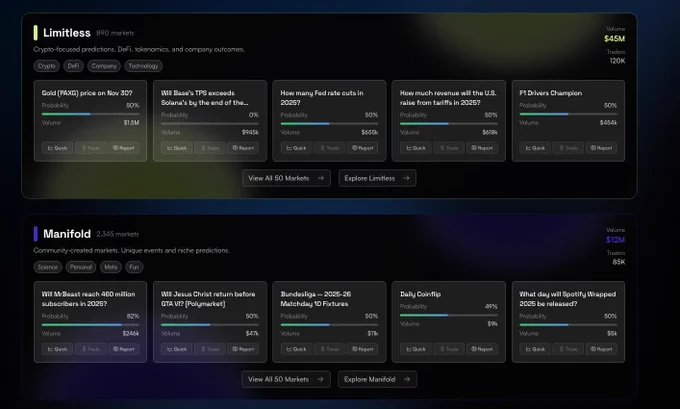
Task: Open the Bundesliga 2025-26 Matchday 10 market
Action: pos(316,299)
